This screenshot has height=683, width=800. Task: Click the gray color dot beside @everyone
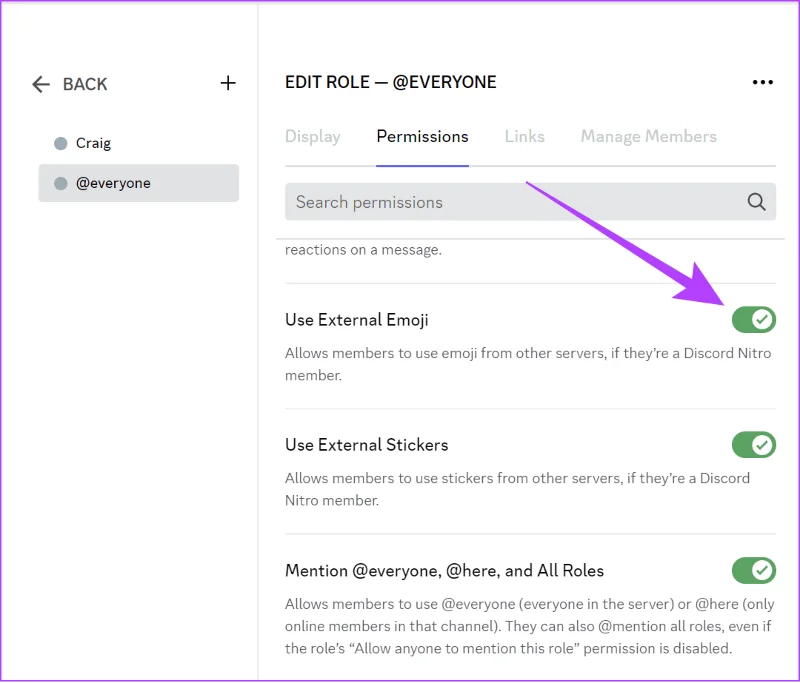click(x=61, y=183)
